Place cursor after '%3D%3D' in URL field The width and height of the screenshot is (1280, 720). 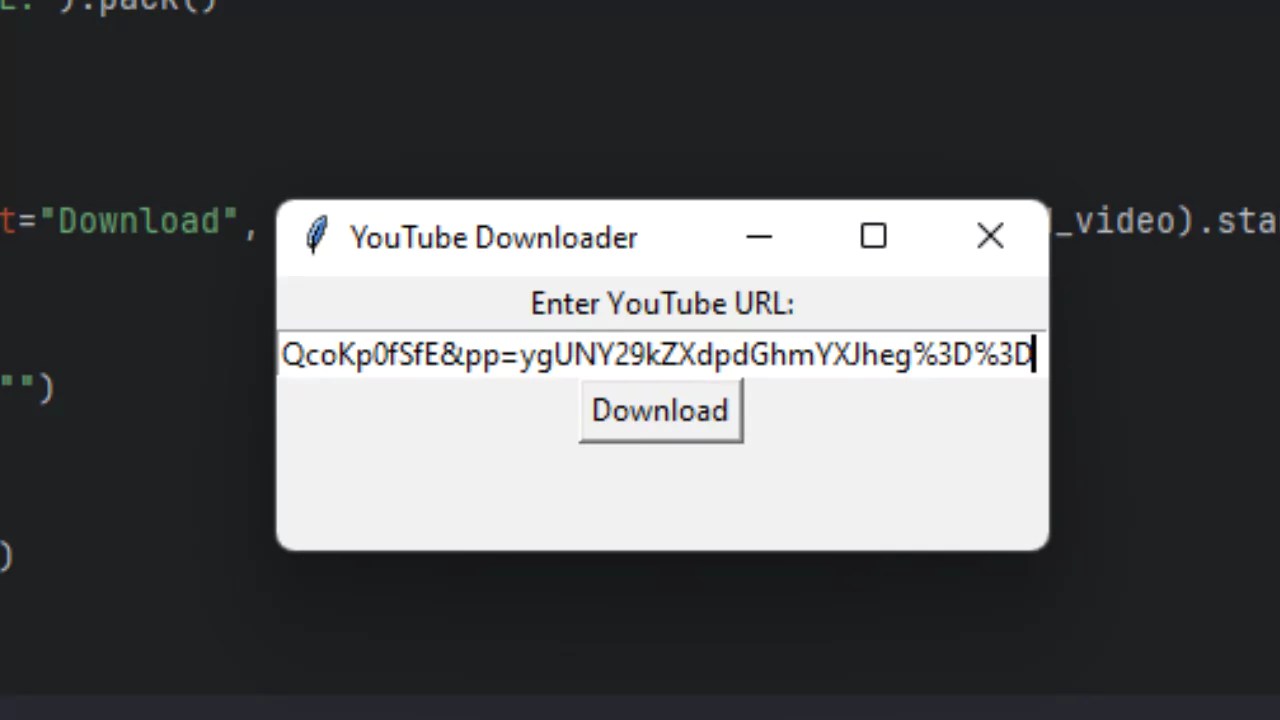coord(1033,355)
